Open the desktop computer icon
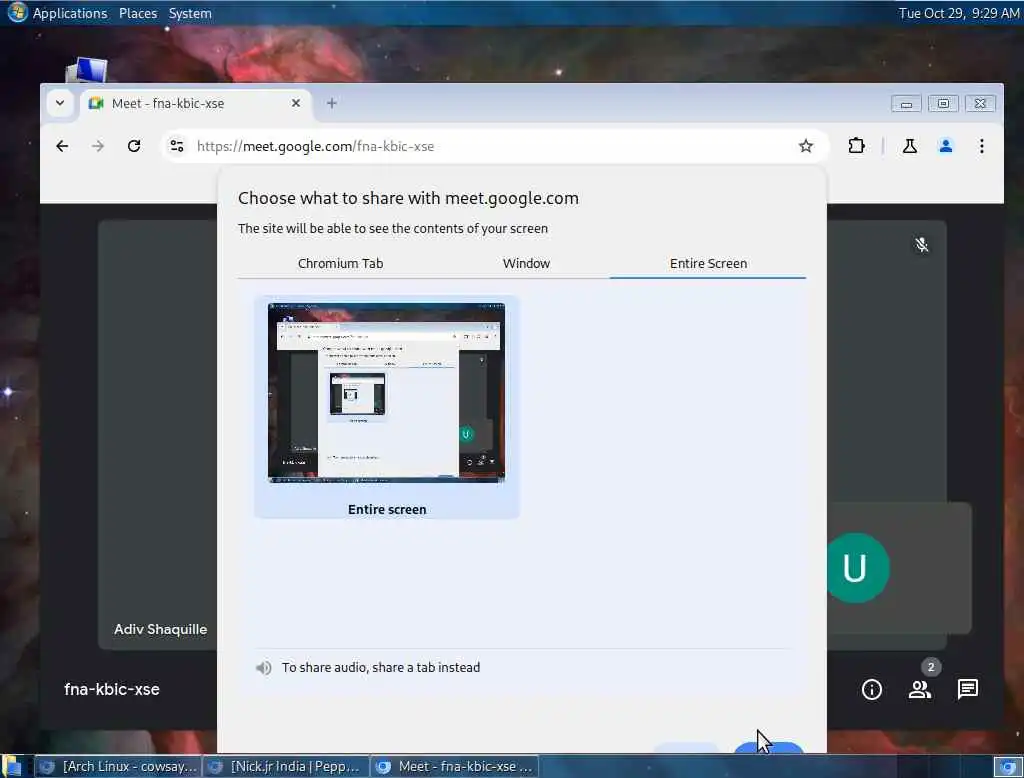1024x778 pixels. pos(87,70)
